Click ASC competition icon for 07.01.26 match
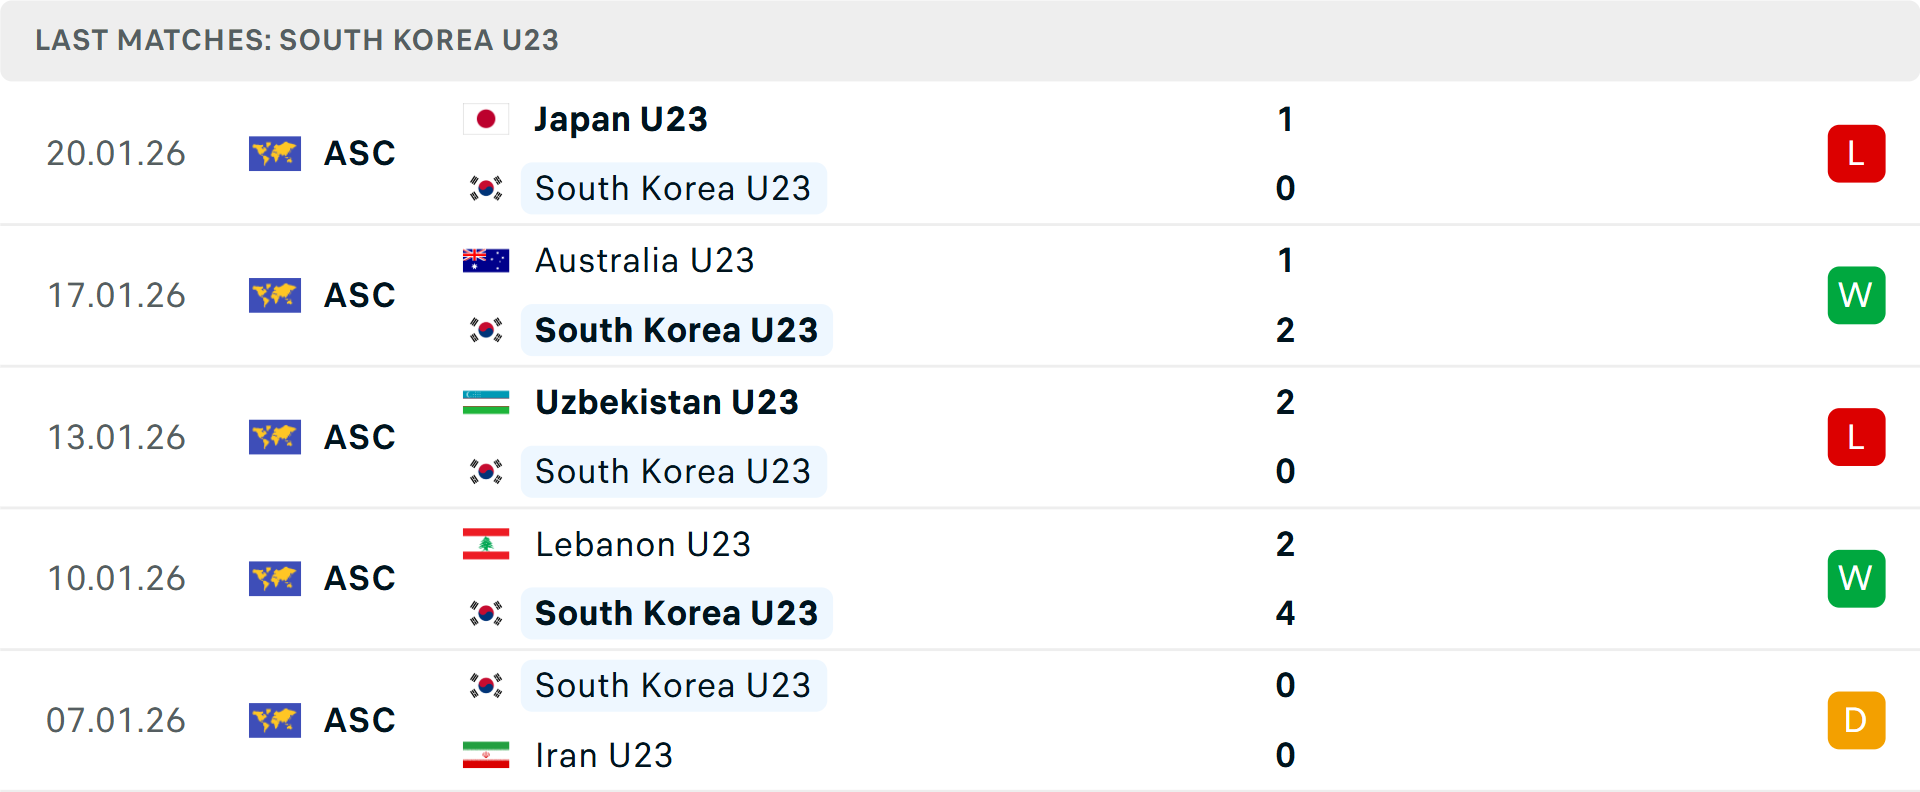Screen dimensions: 1920x792 [x=275, y=720]
